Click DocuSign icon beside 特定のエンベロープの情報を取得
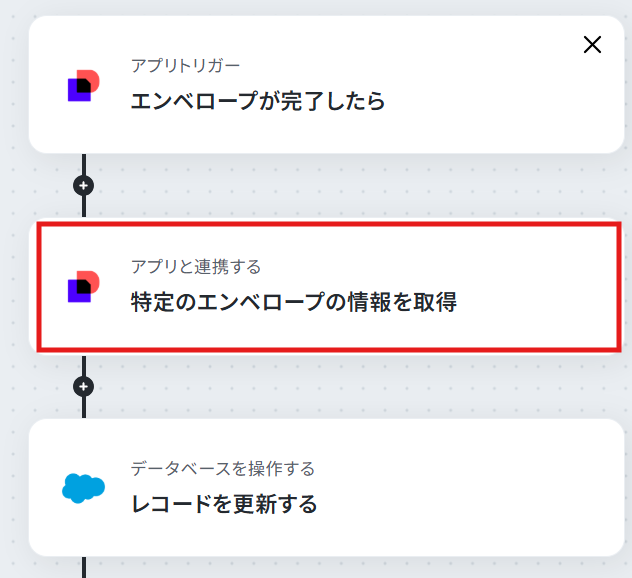This screenshot has height=578, width=632. tap(83, 287)
